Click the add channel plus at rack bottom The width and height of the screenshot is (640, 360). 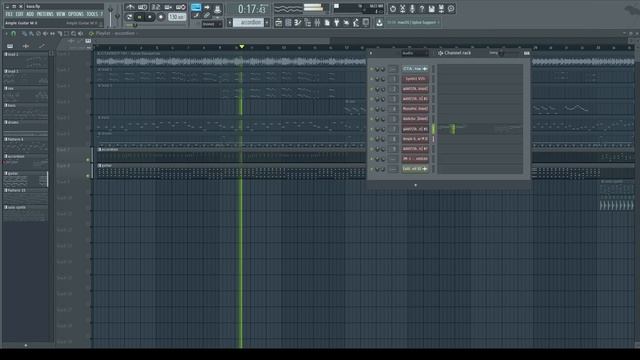(416, 185)
